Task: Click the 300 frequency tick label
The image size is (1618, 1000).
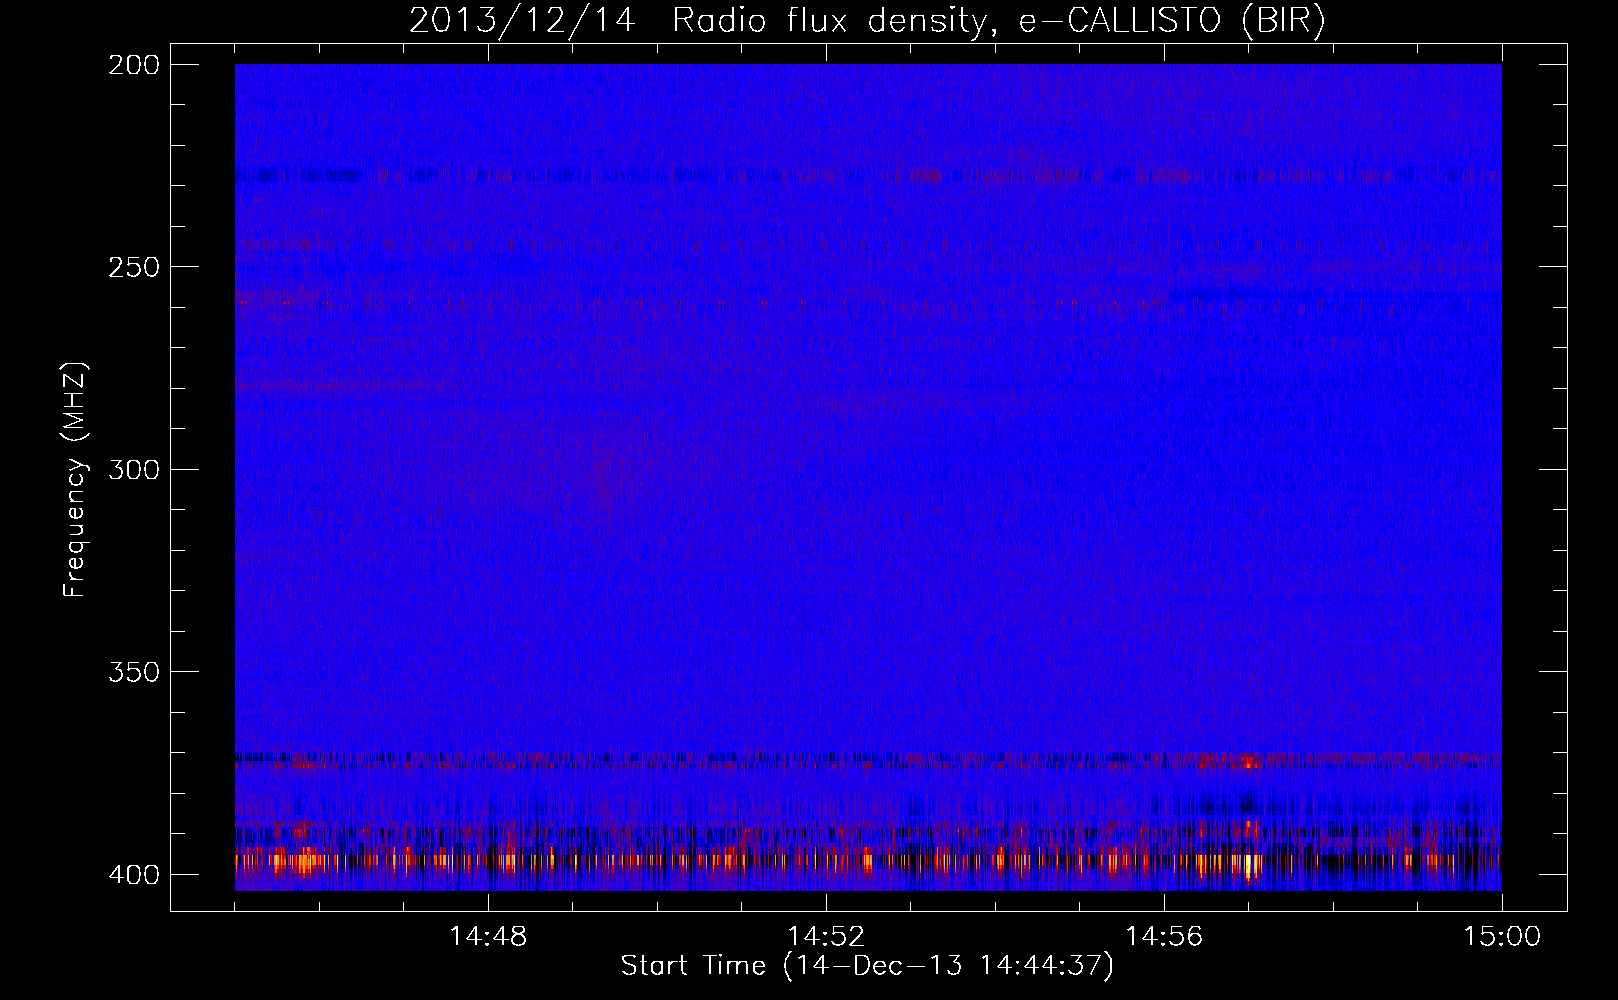Action: coord(133,469)
